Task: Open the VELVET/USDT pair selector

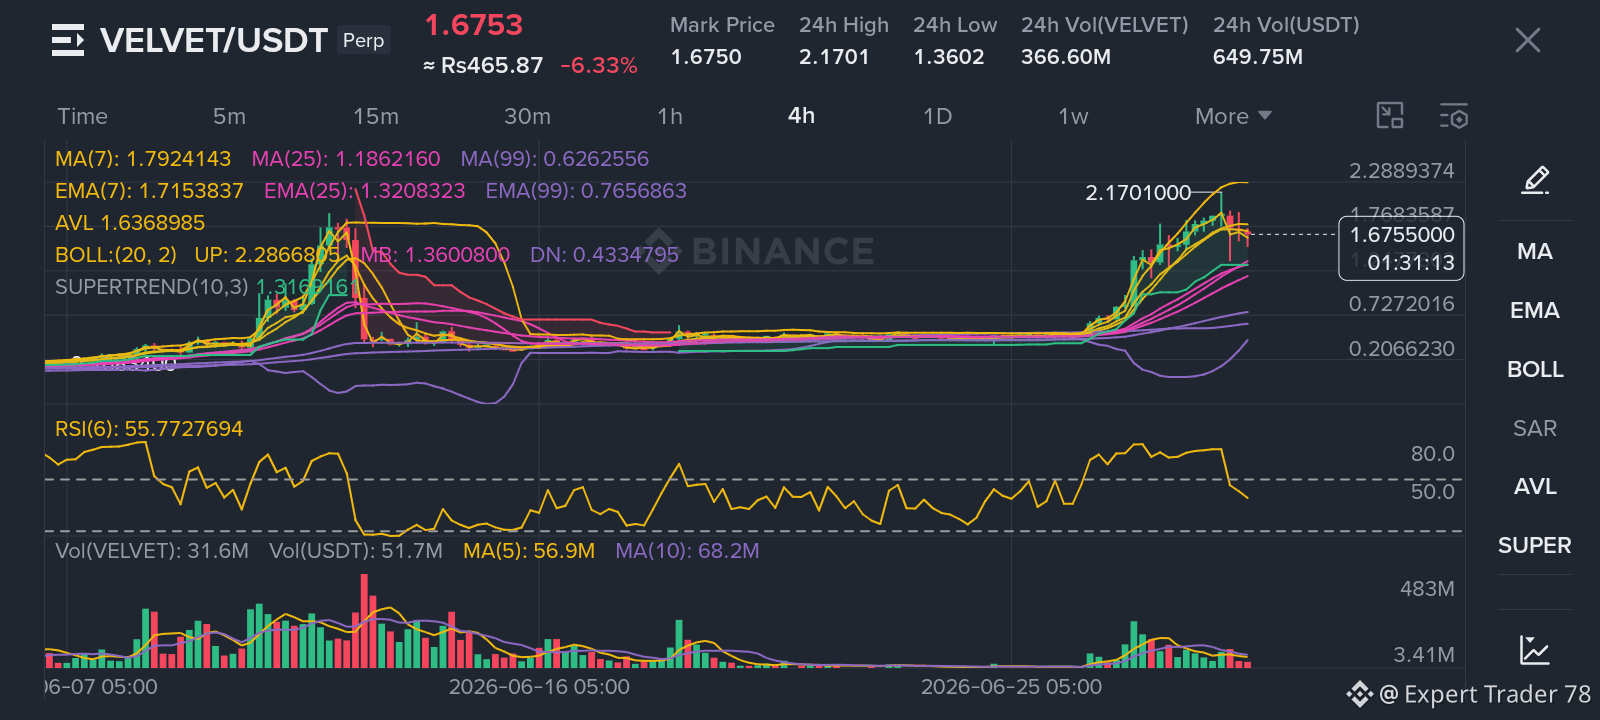Action: coord(214,40)
